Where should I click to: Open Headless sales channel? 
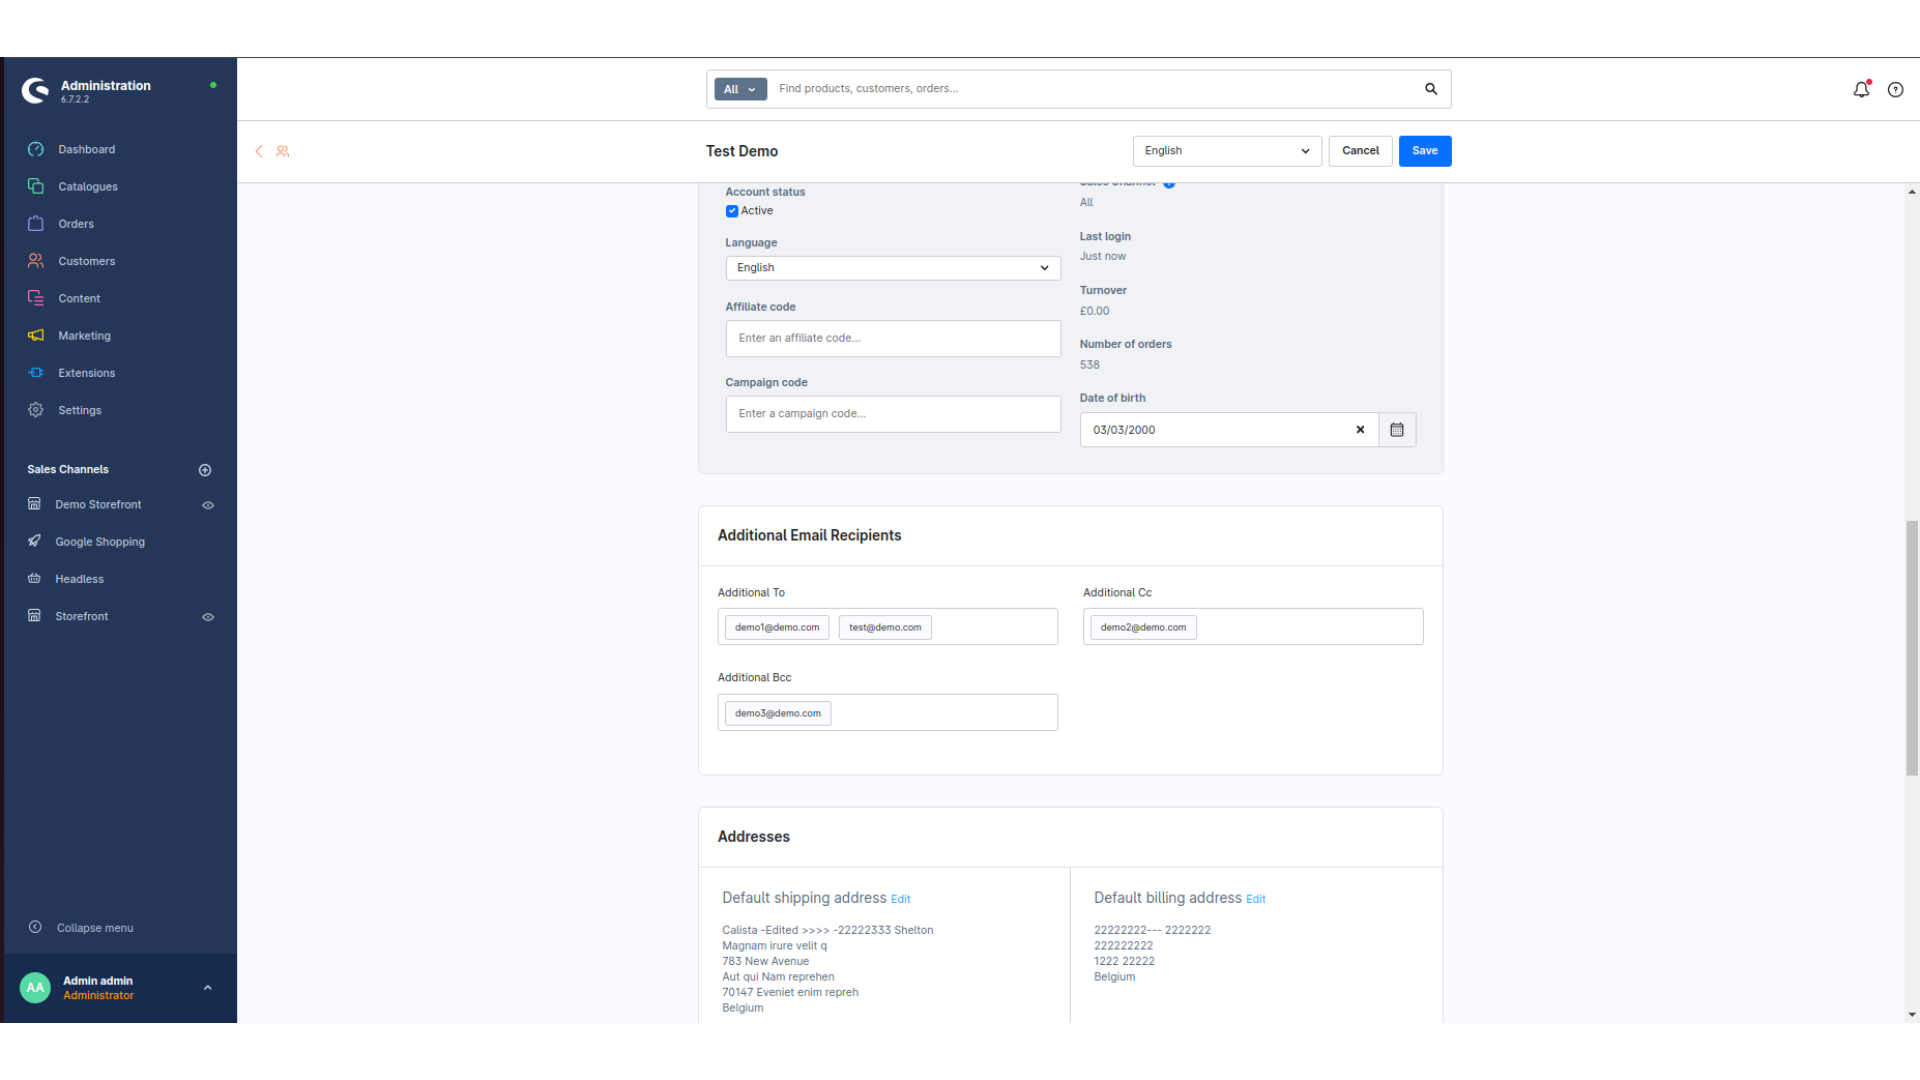pos(79,579)
